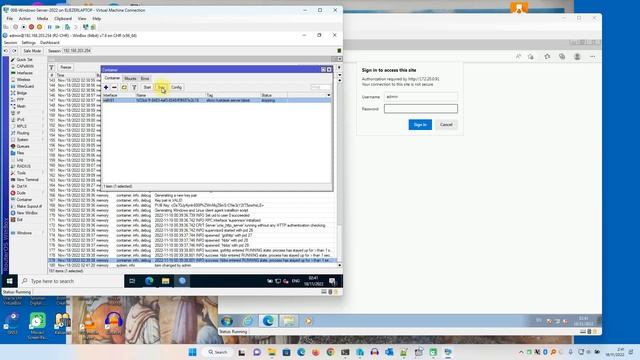Open PPP in the WinBox sidebar
Image resolution: width=640 pixels, height=360 pixels.
pos(20,100)
